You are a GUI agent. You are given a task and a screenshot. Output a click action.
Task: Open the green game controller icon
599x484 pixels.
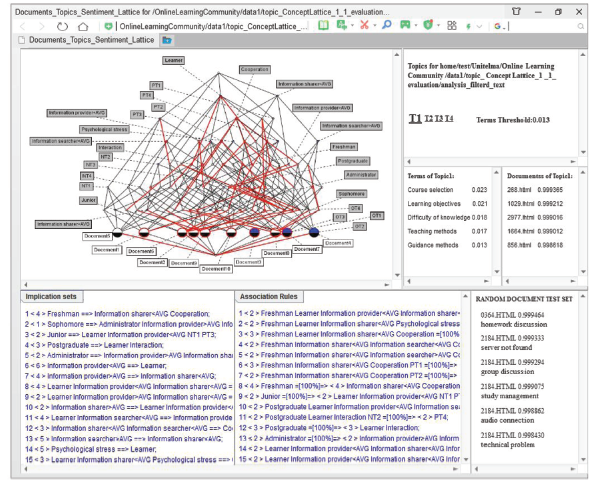pyautogui.click(x=405, y=25)
